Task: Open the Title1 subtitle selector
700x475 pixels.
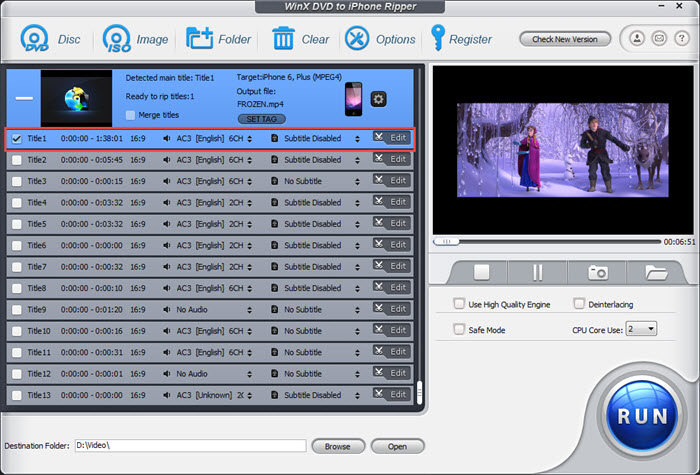Action: pyautogui.click(x=357, y=139)
